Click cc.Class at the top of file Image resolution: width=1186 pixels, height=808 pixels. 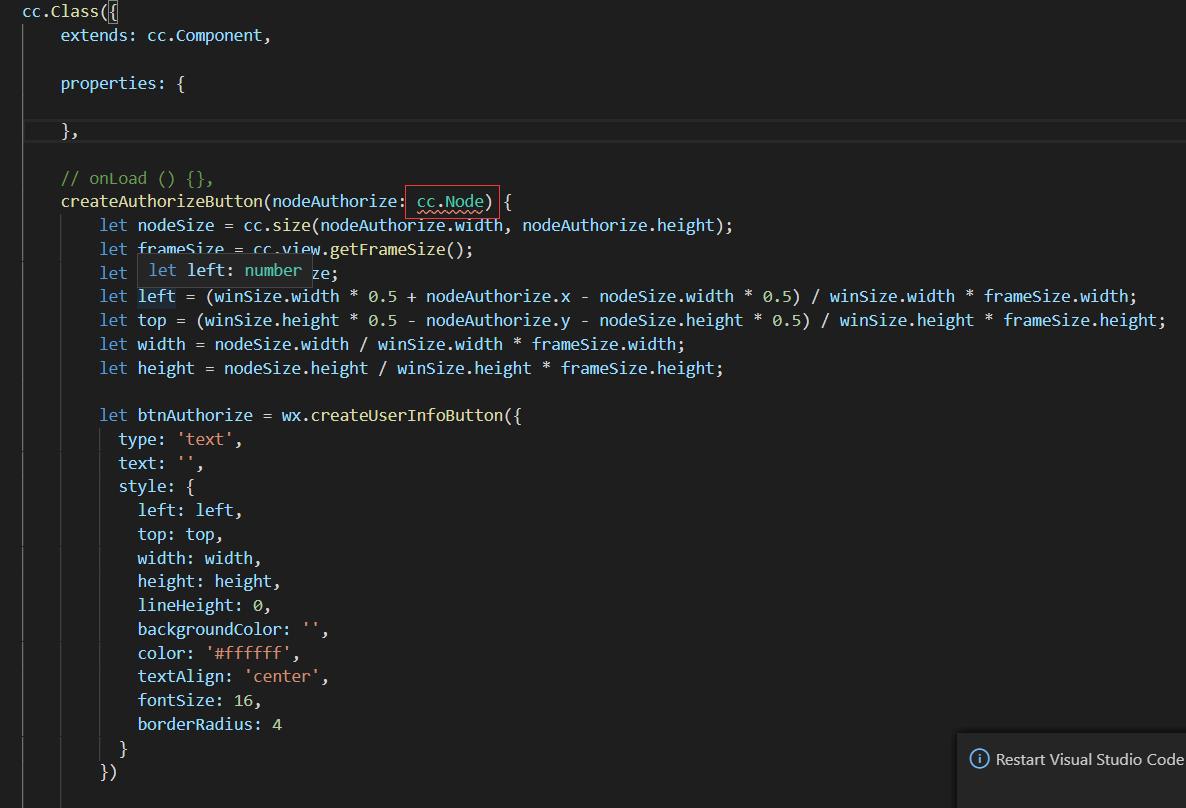(x=60, y=12)
